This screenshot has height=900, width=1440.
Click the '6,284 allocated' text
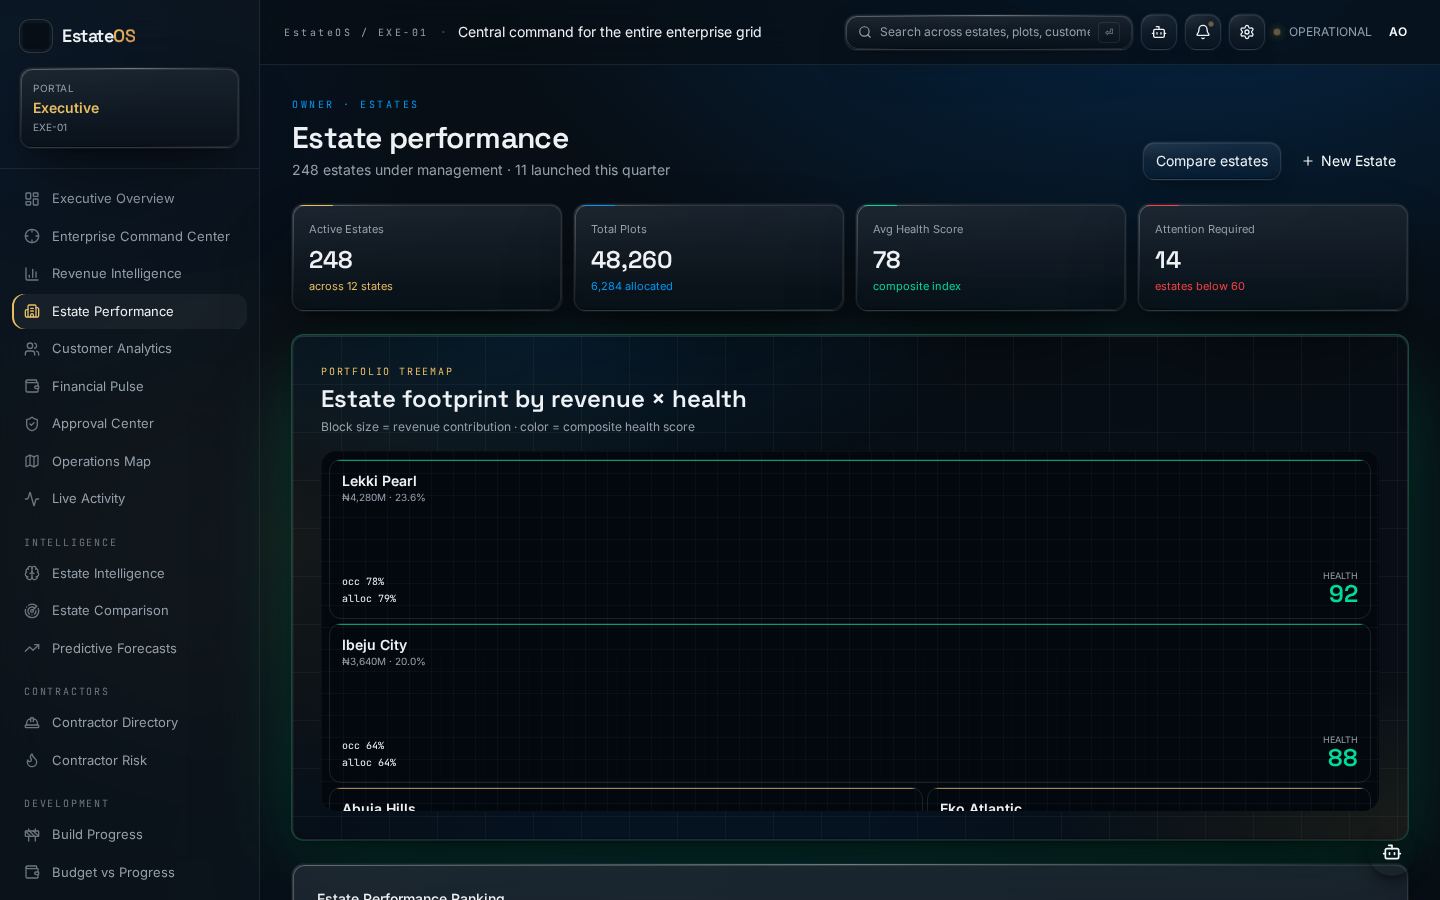click(632, 286)
